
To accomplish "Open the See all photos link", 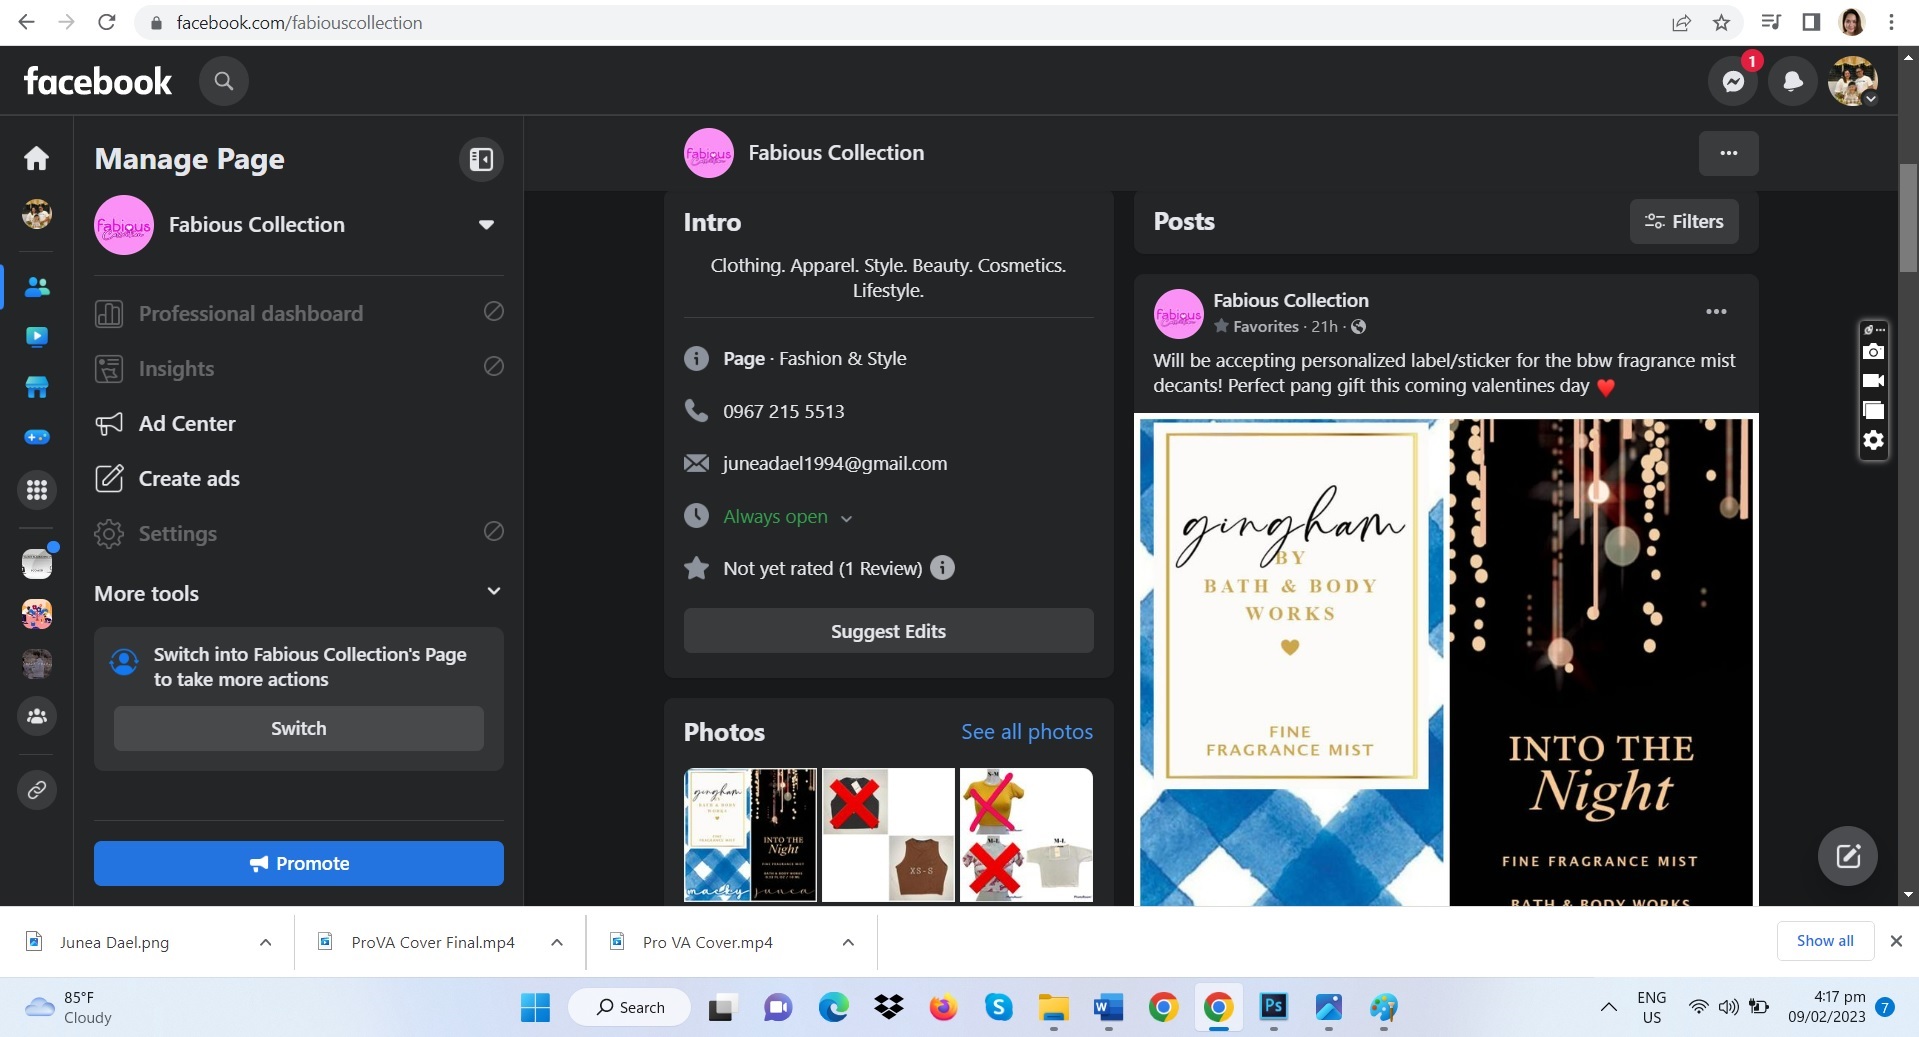I will pyautogui.click(x=1027, y=732).
